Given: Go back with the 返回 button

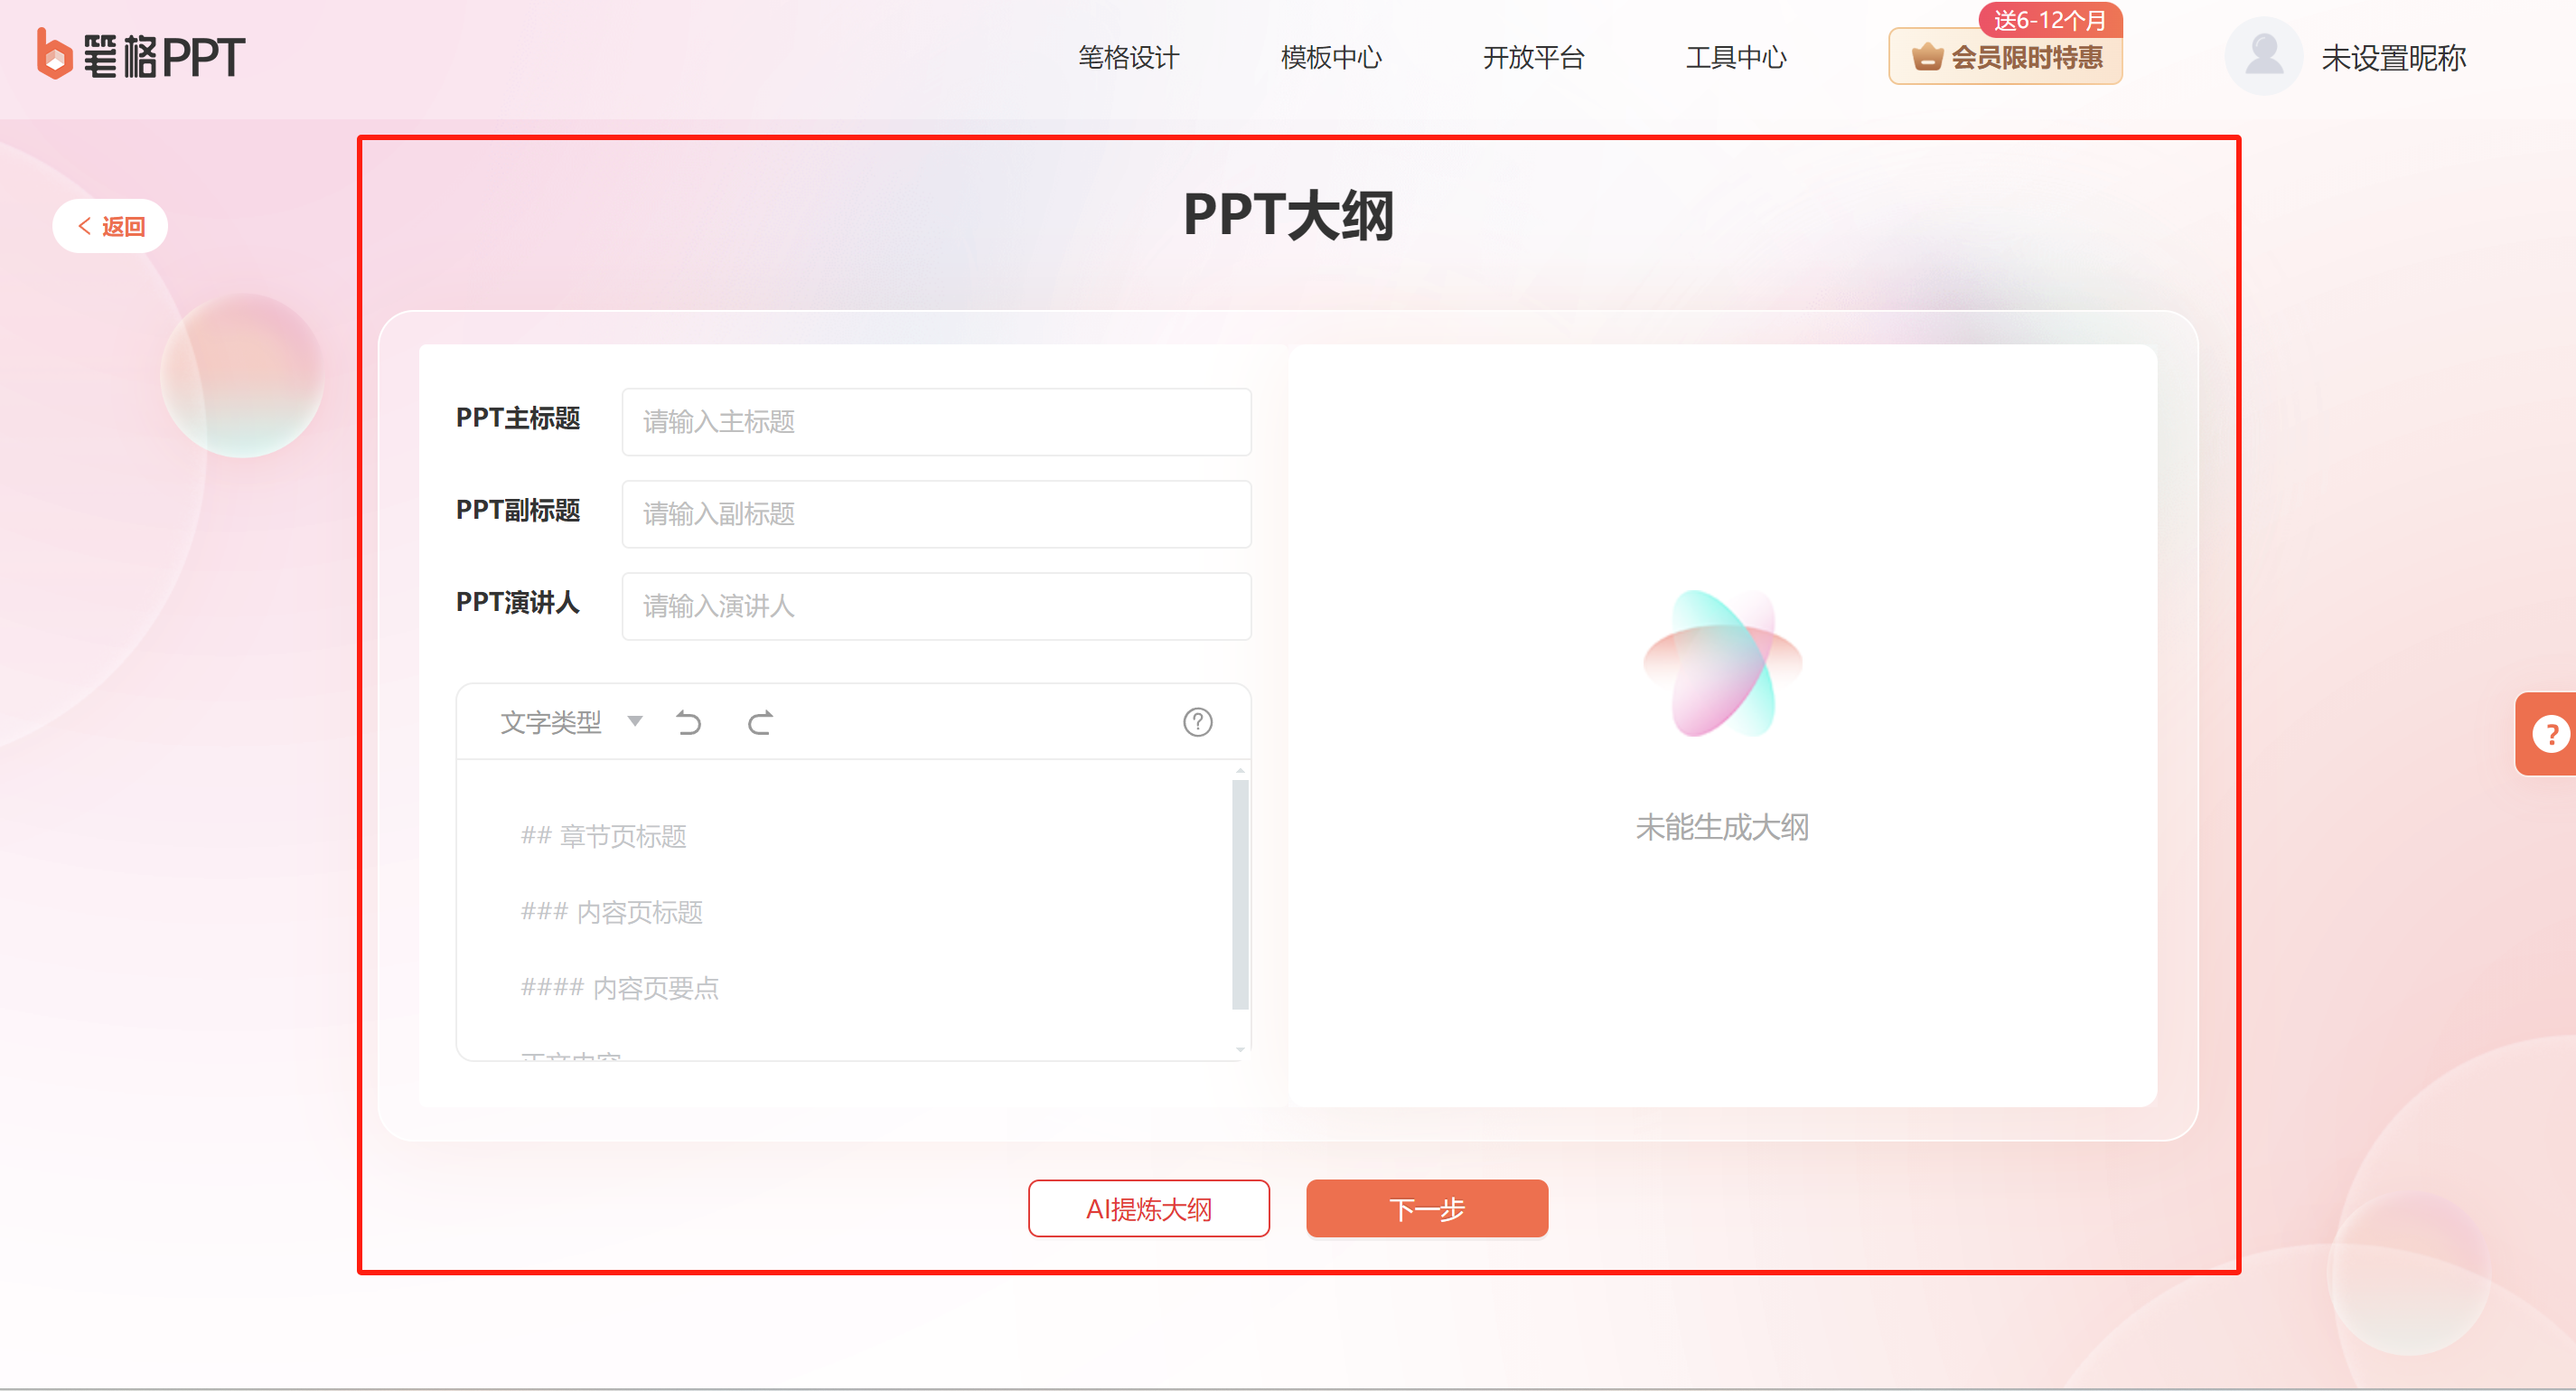Looking at the screenshot, I should pos(110,226).
